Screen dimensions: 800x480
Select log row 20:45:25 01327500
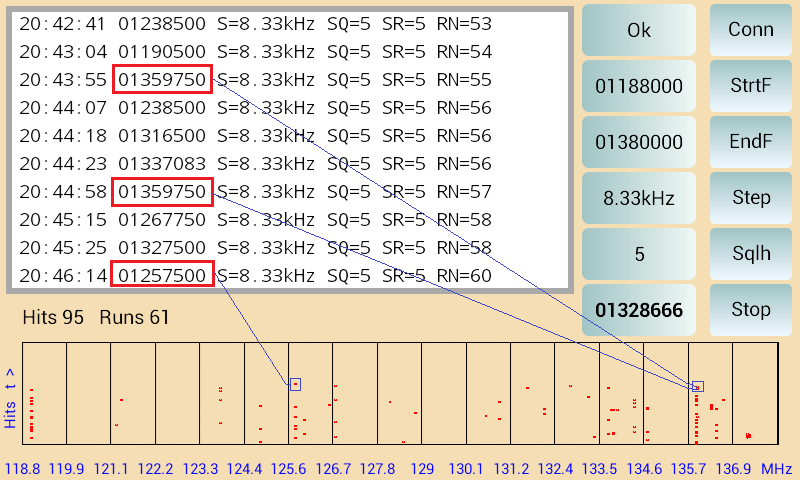pyautogui.click(x=256, y=248)
